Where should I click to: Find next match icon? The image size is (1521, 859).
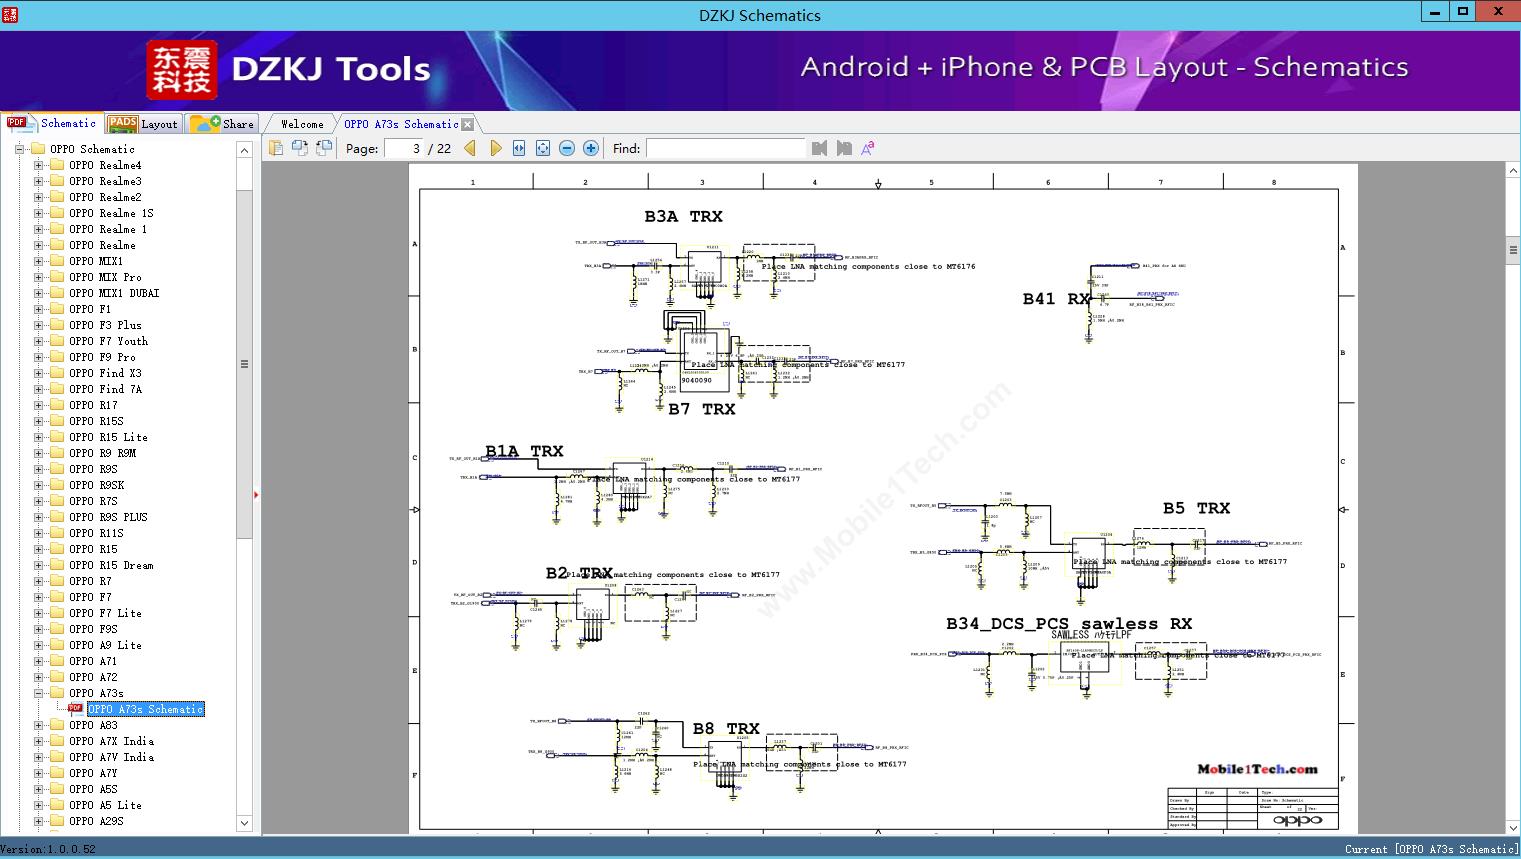point(844,148)
